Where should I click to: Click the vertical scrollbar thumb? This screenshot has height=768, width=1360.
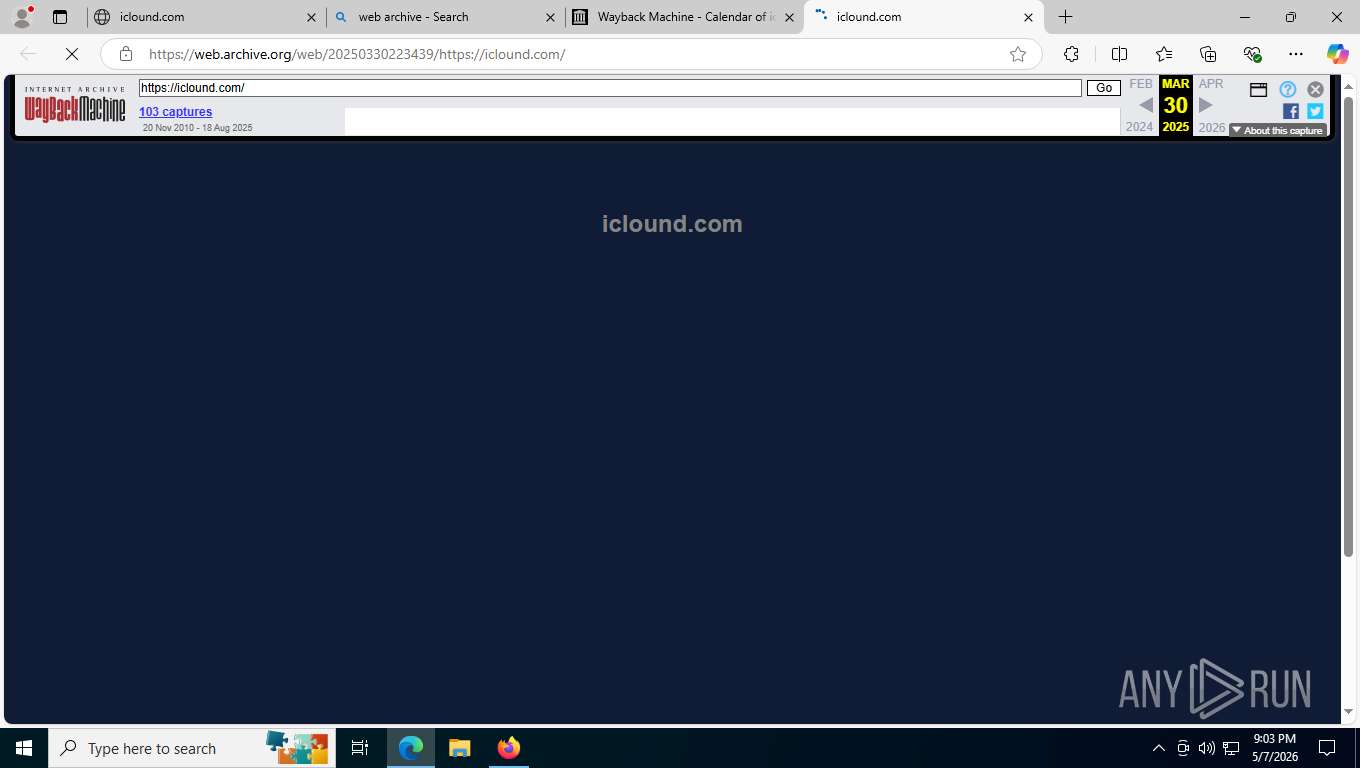click(x=1348, y=327)
